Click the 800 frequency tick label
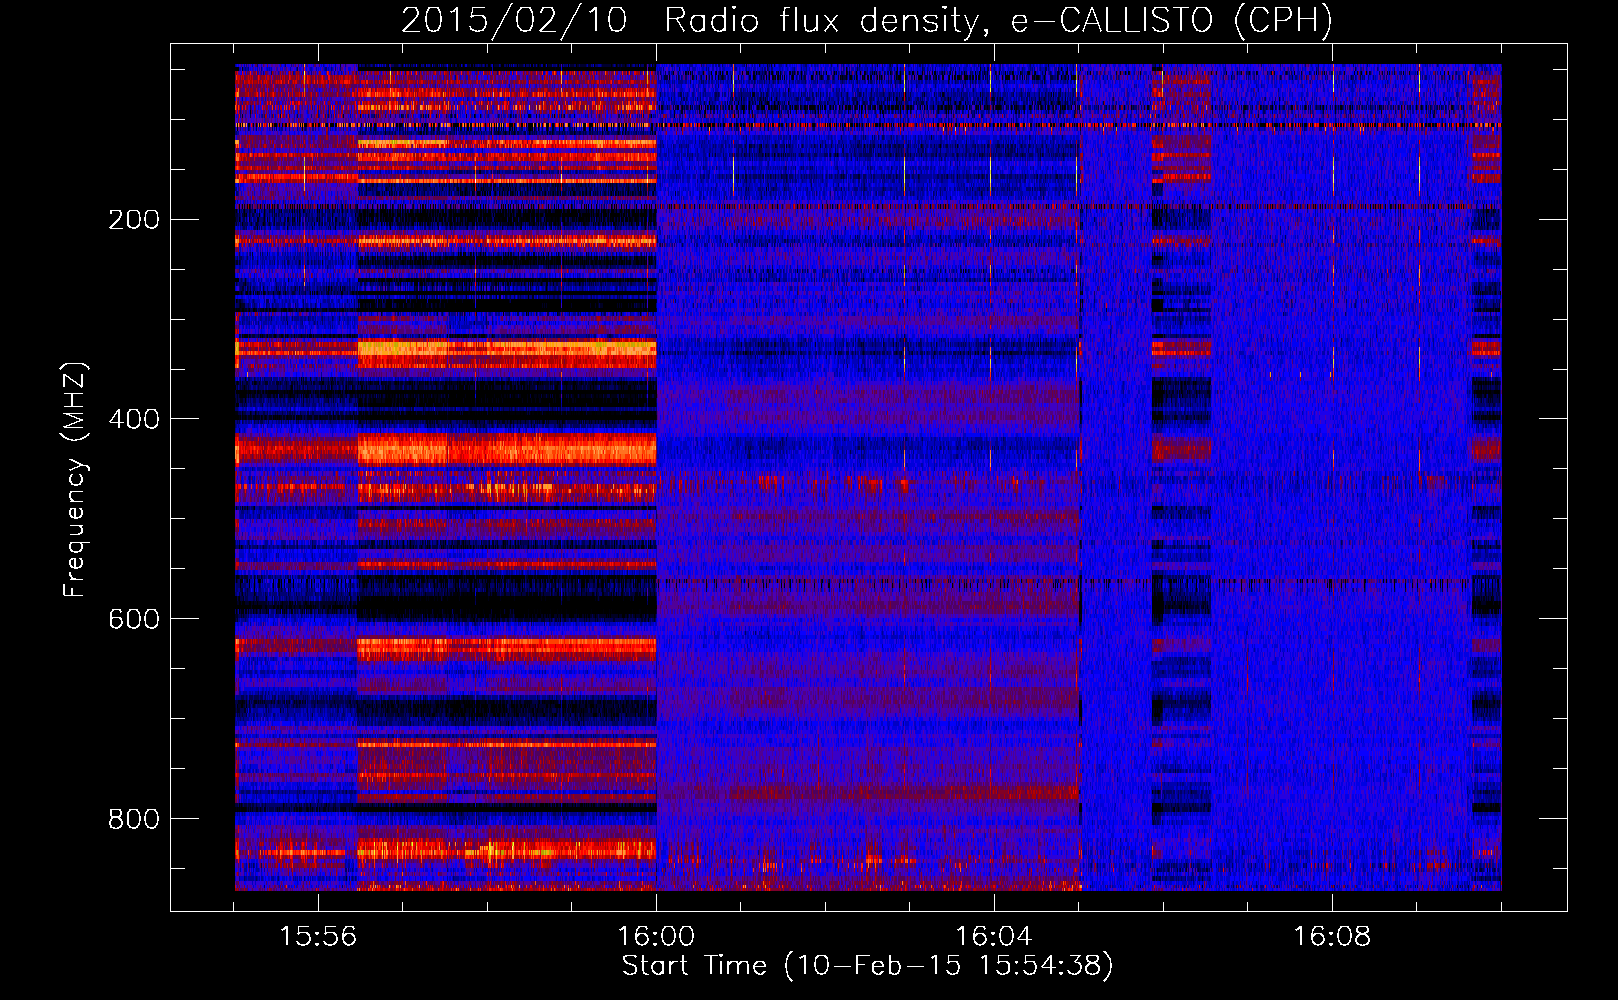The height and width of the screenshot is (1000, 1618). (133, 819)
